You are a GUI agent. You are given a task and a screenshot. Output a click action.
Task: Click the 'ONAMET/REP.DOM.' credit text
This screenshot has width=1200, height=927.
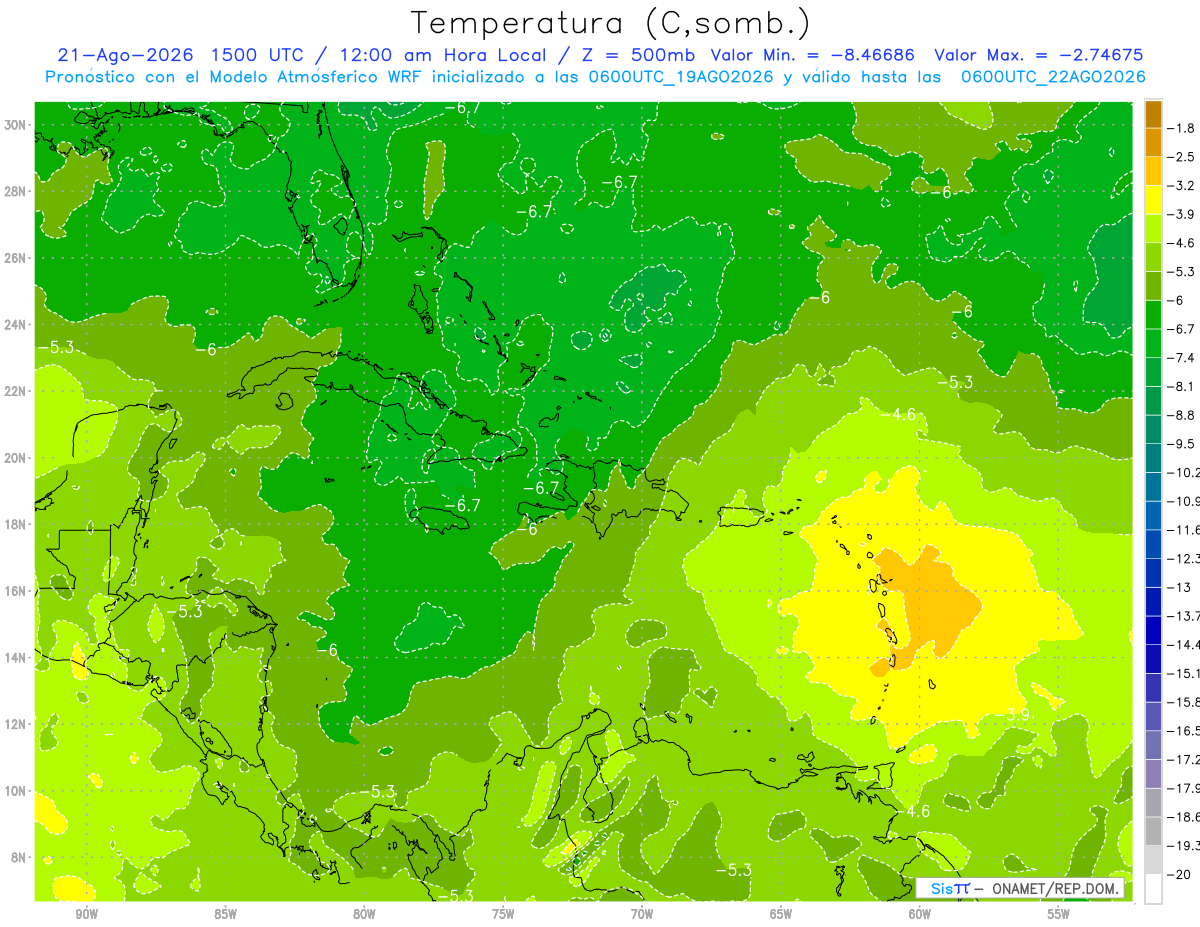(1055, 888)
